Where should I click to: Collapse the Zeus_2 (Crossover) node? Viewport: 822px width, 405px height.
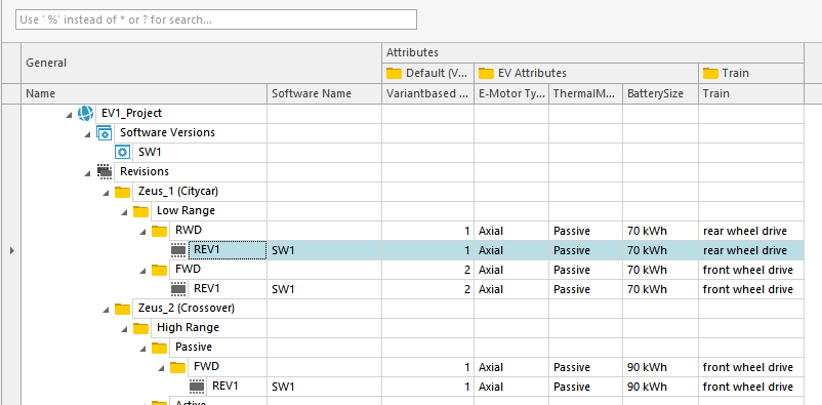point(106,308)
